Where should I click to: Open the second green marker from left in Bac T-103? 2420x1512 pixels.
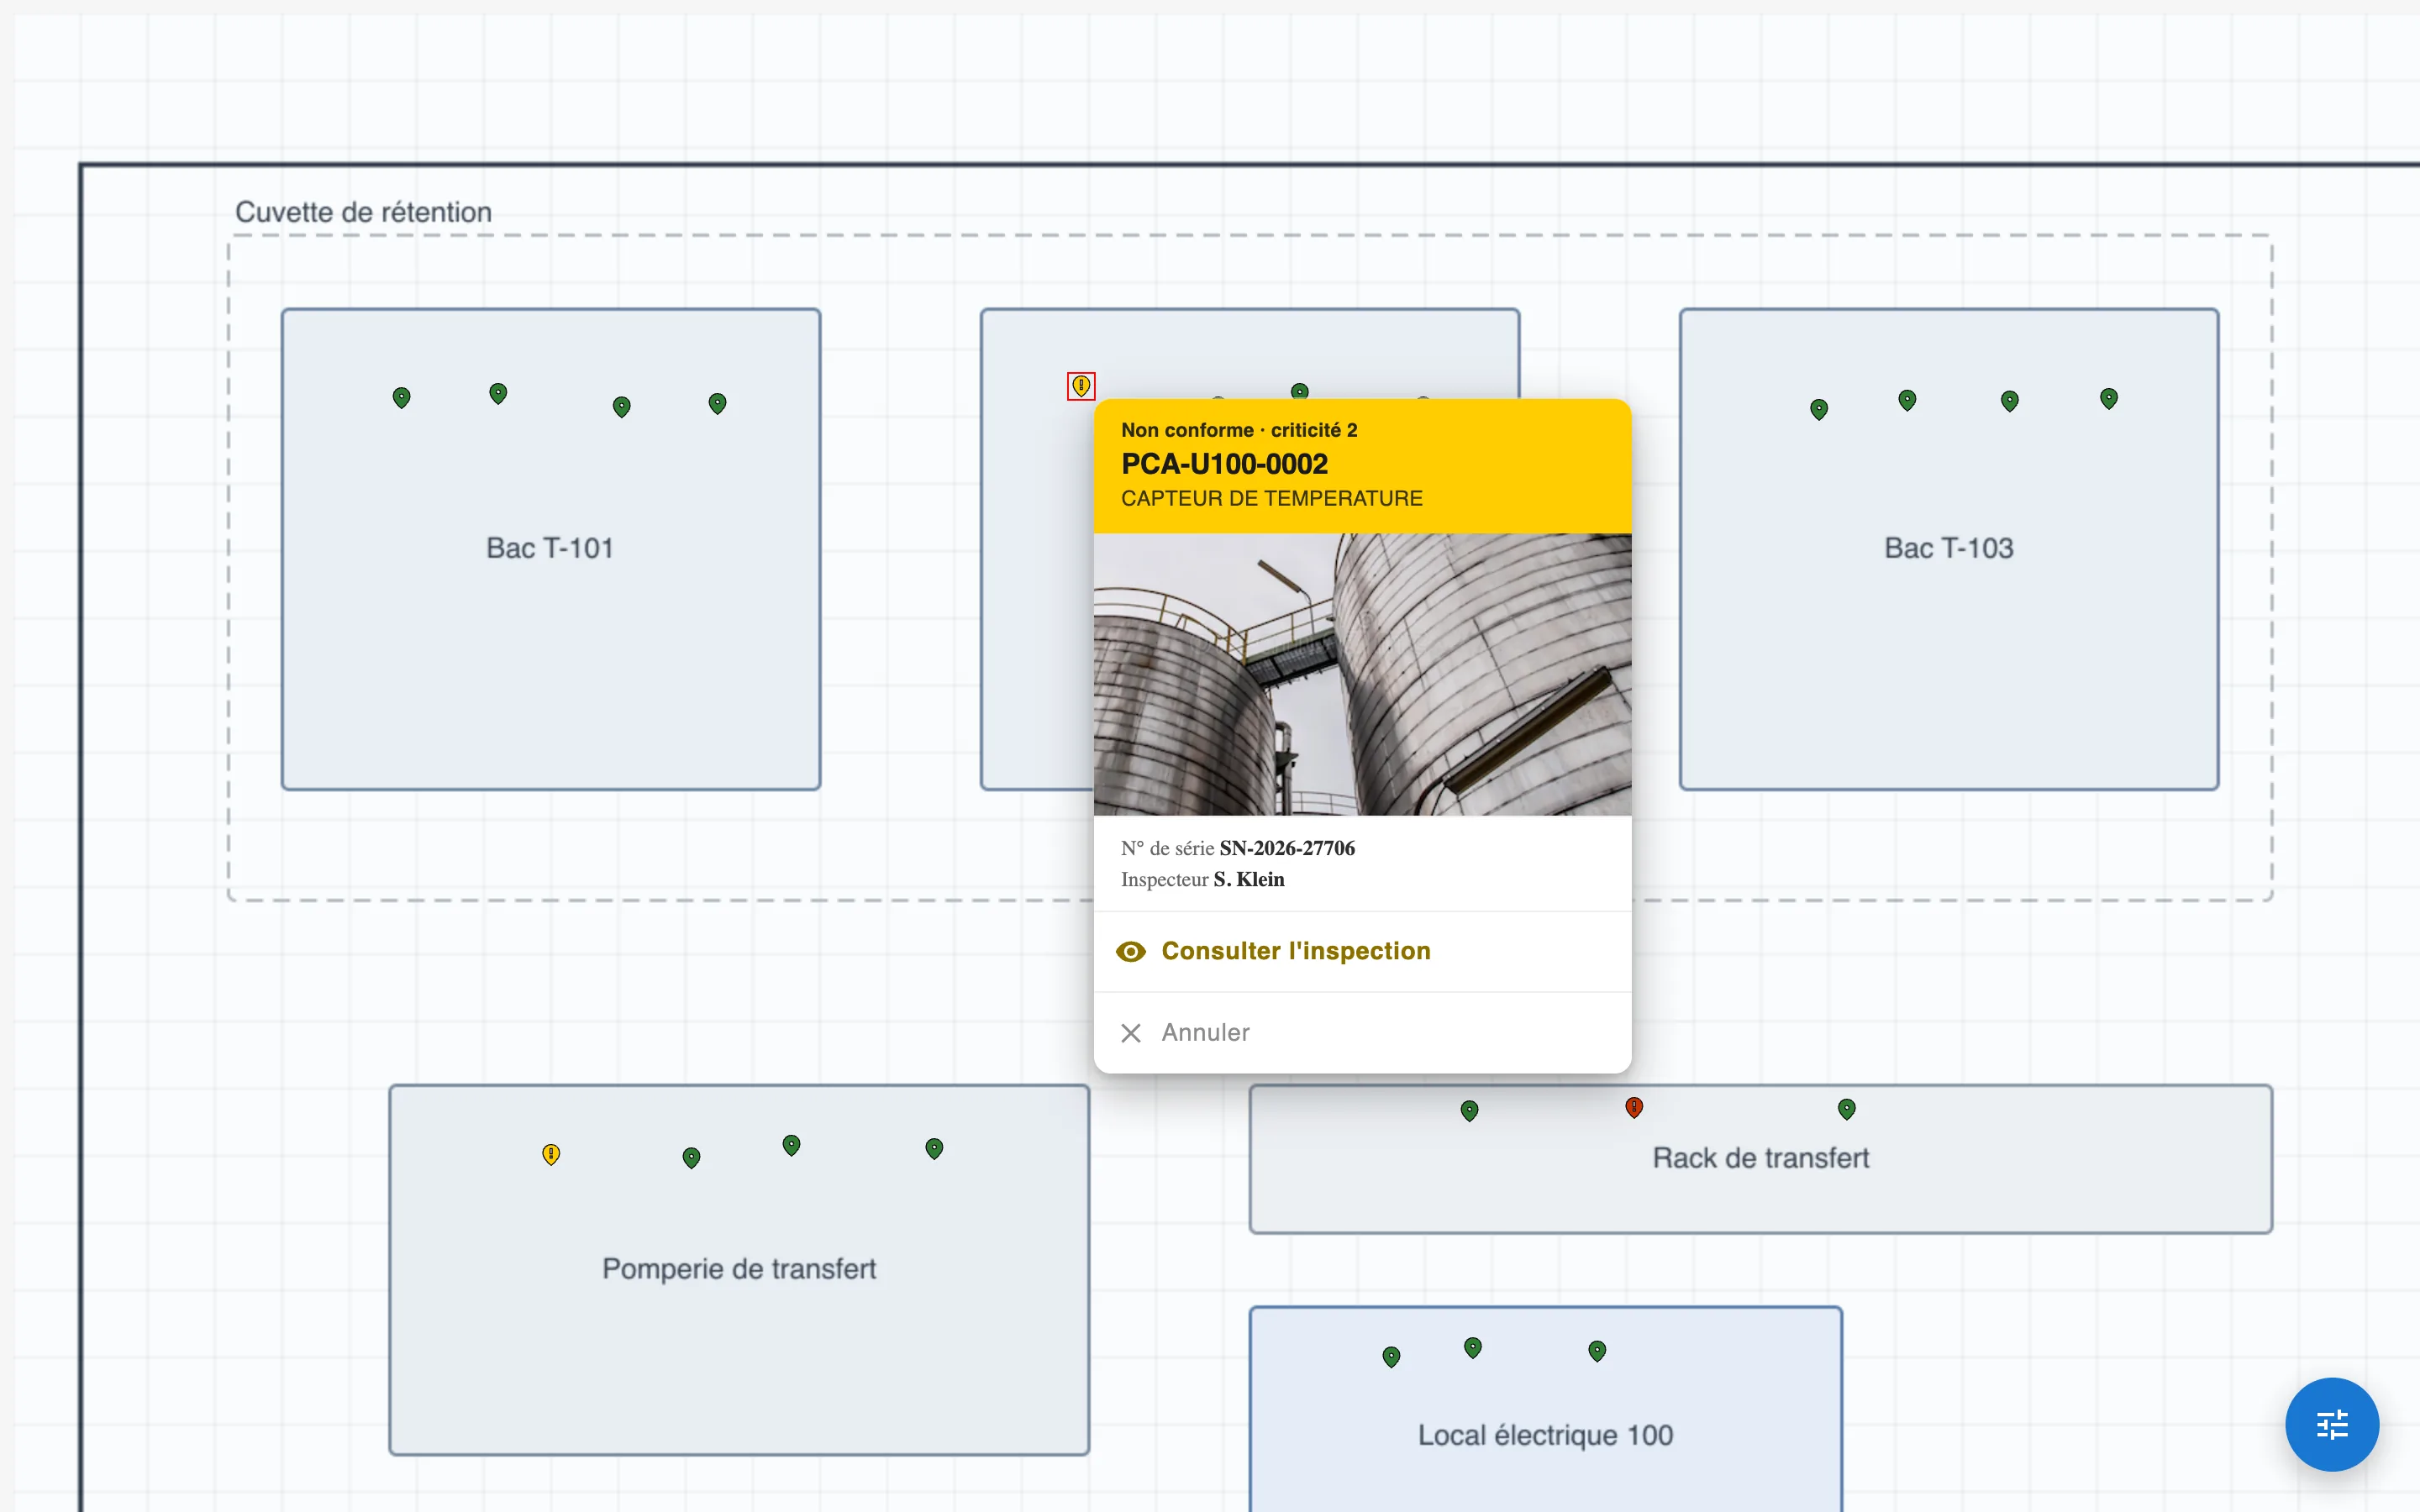[1907, 400]
